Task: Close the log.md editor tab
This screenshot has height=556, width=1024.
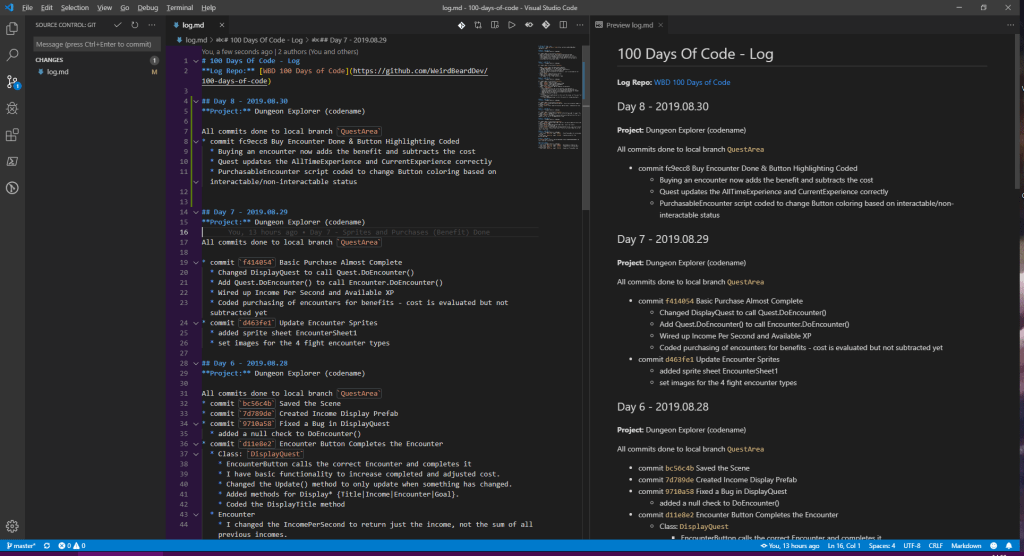Action: tap(221, 25)
